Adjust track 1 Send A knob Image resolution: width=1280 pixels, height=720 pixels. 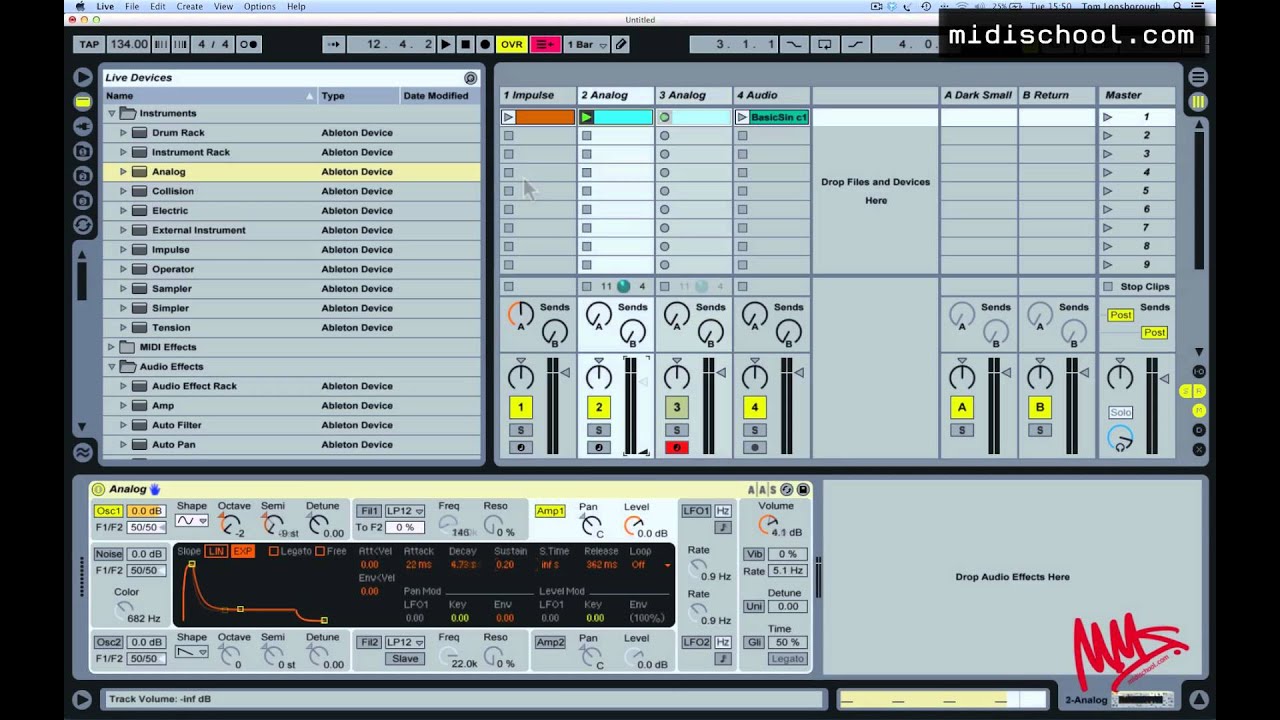click(520, 315)
